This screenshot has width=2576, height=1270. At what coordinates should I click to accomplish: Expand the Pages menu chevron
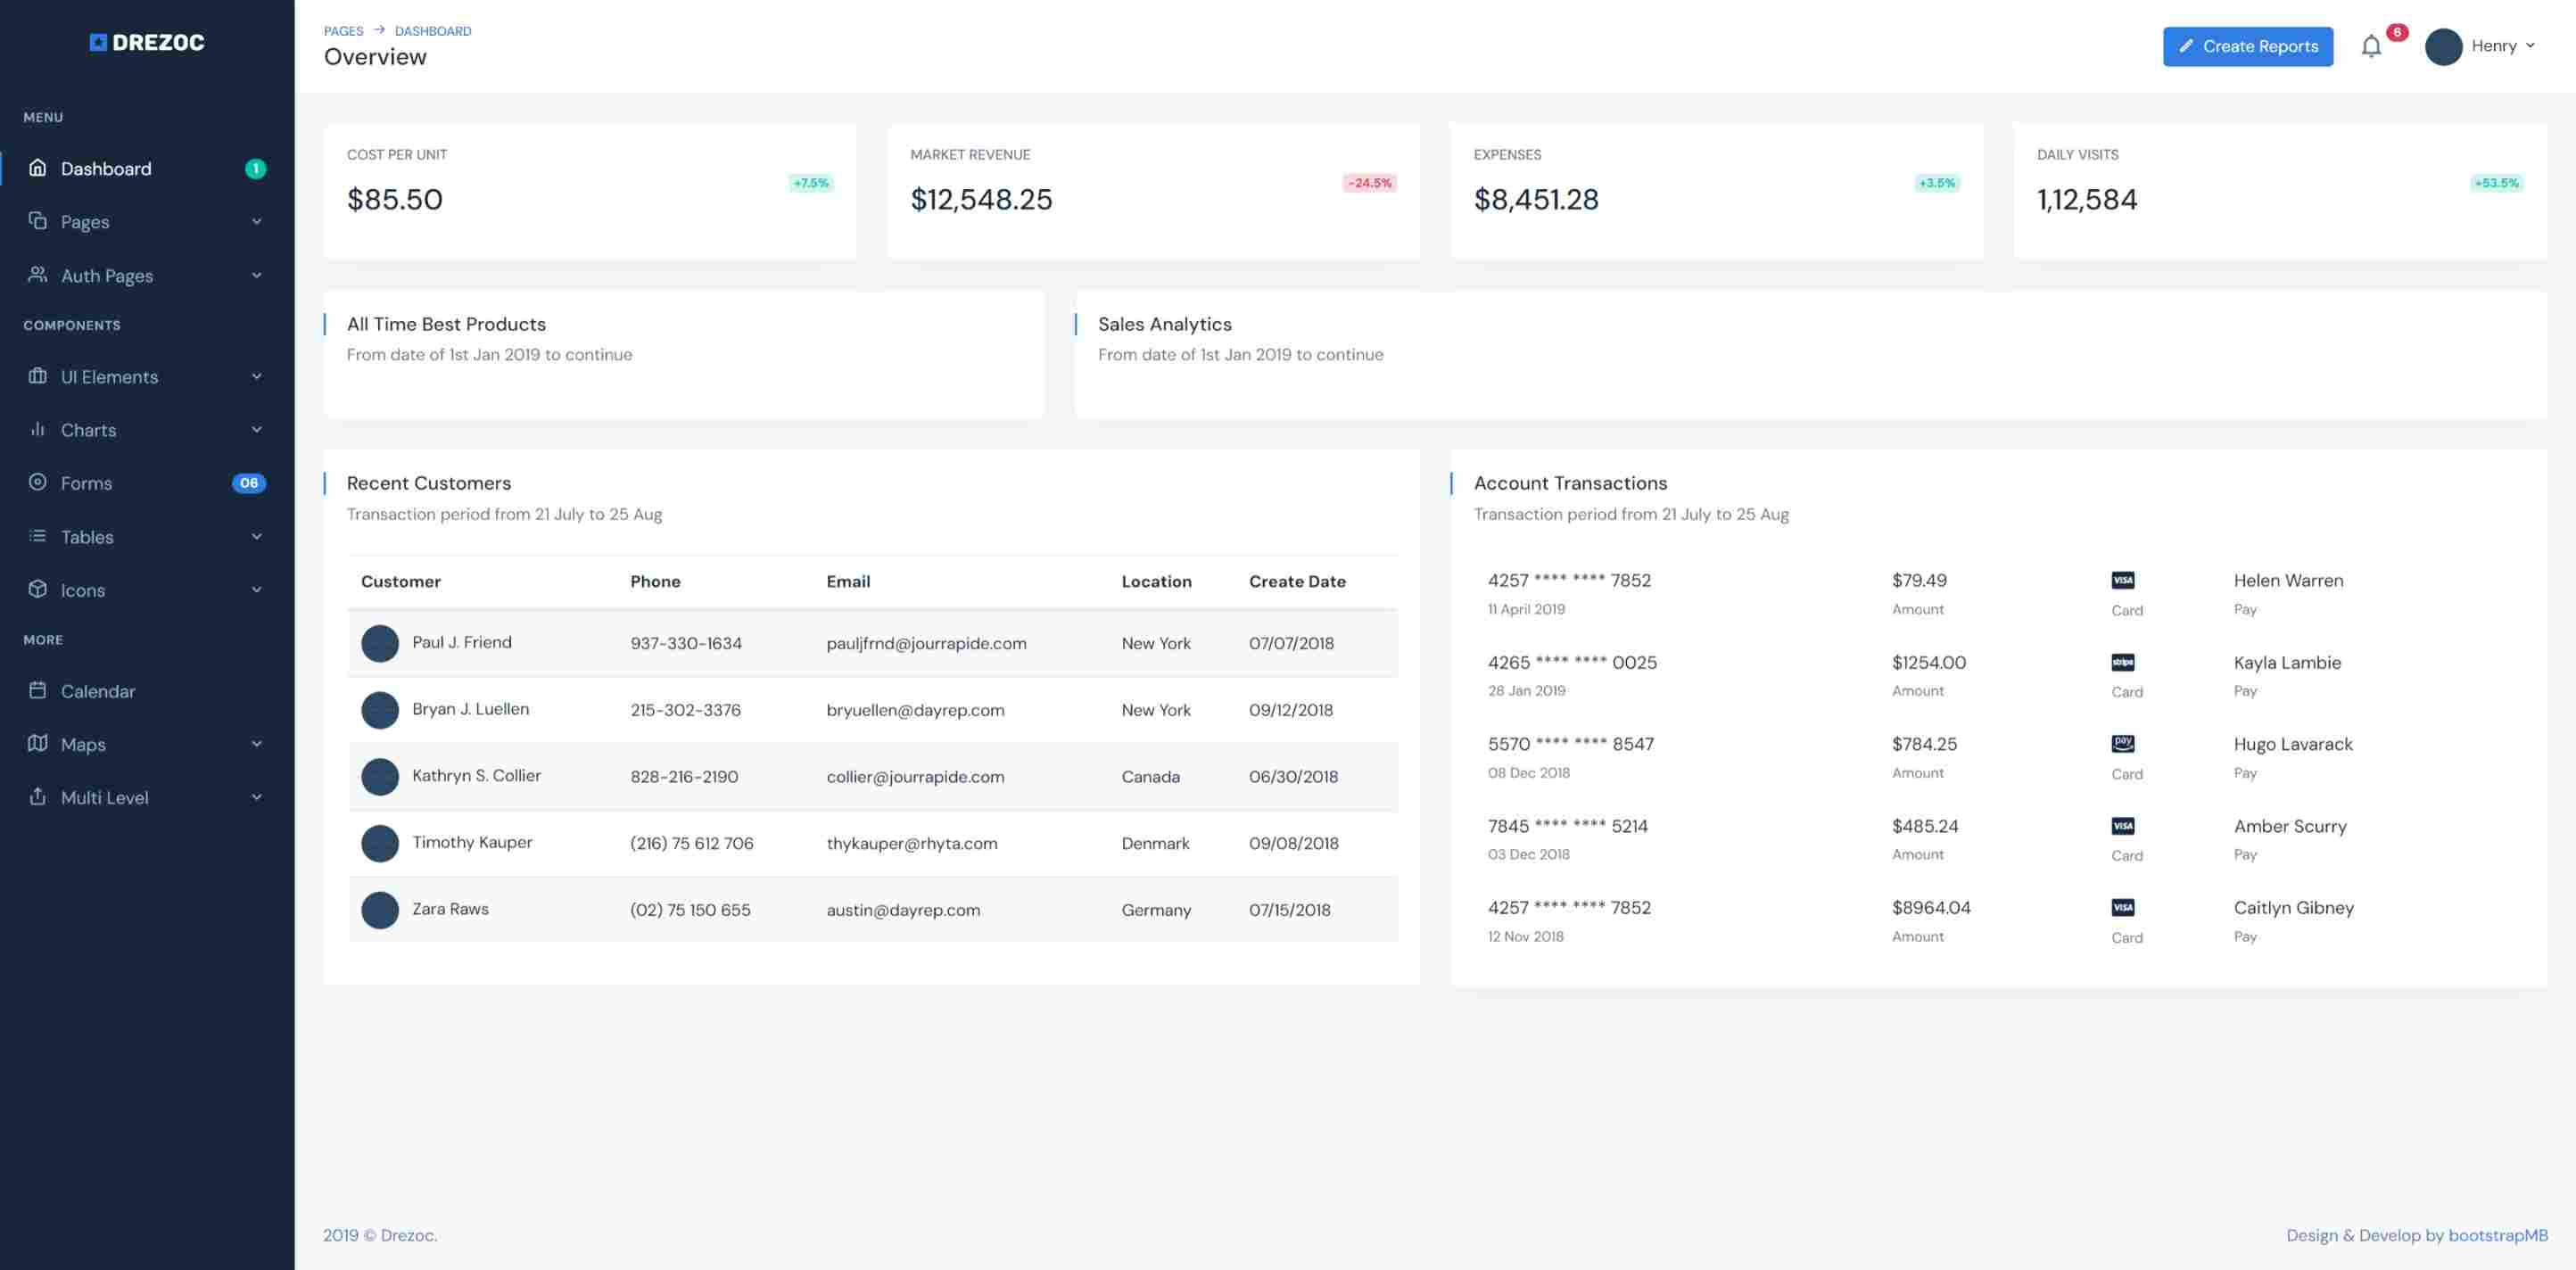pyautogui.click(x=256, y=222)
